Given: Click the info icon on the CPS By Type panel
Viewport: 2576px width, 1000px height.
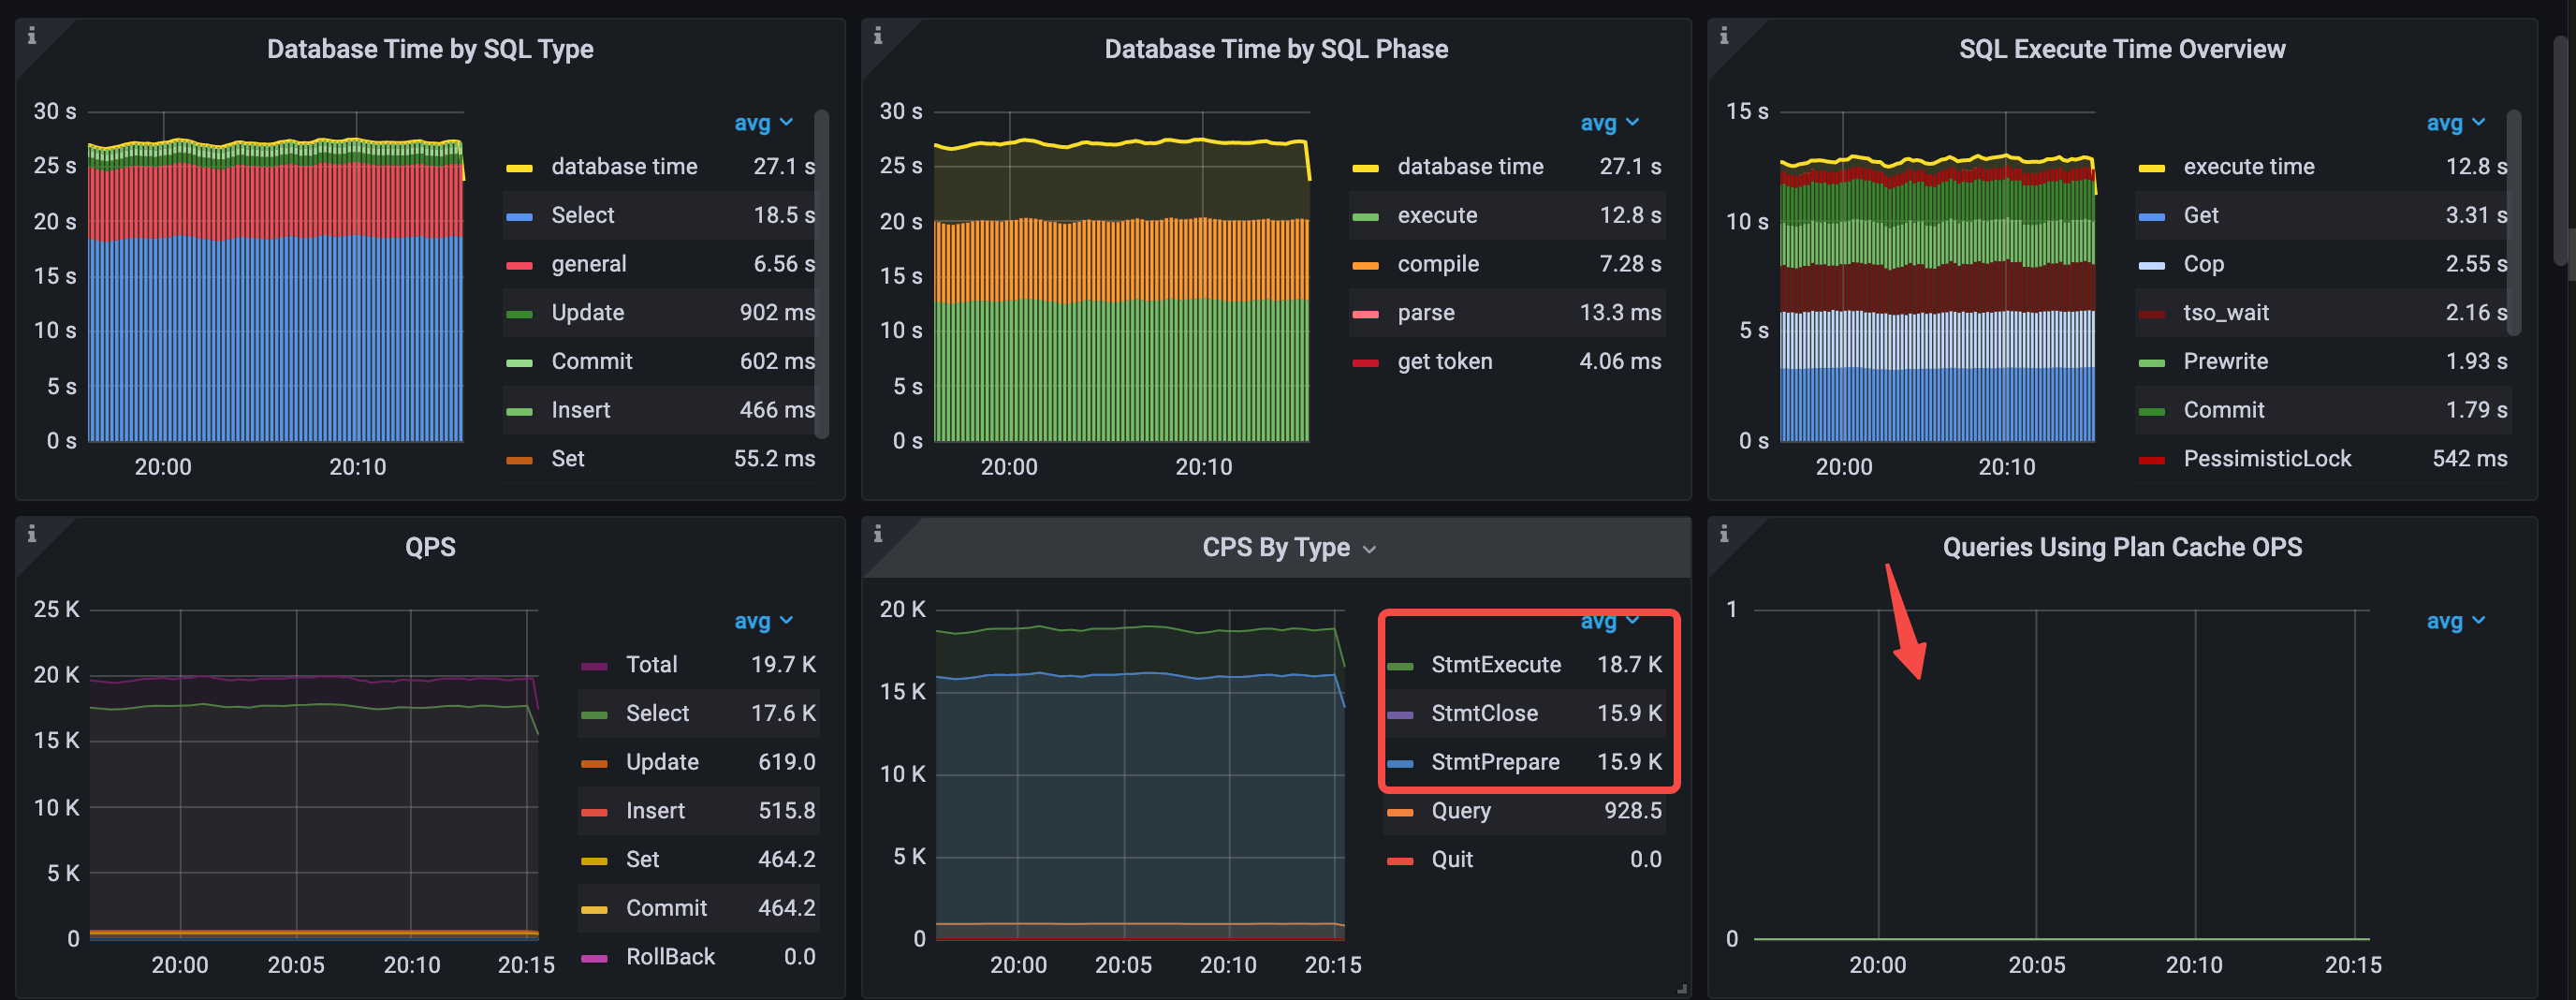Looking at the screenshot, I should [x=878, y=533].
